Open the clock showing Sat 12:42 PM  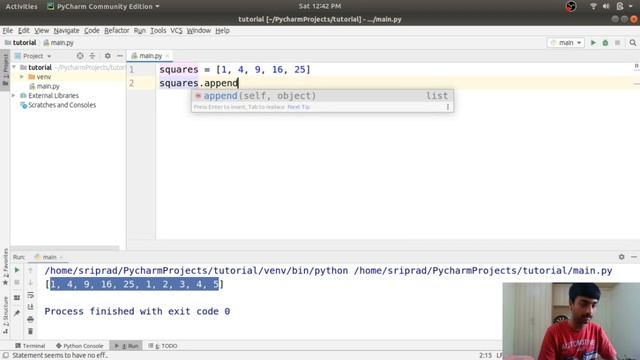pos(320,6)
